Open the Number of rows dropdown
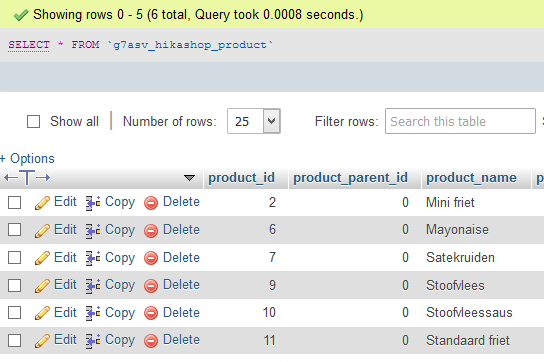This screenshot has height=362, width=544. tap(254, 121)
